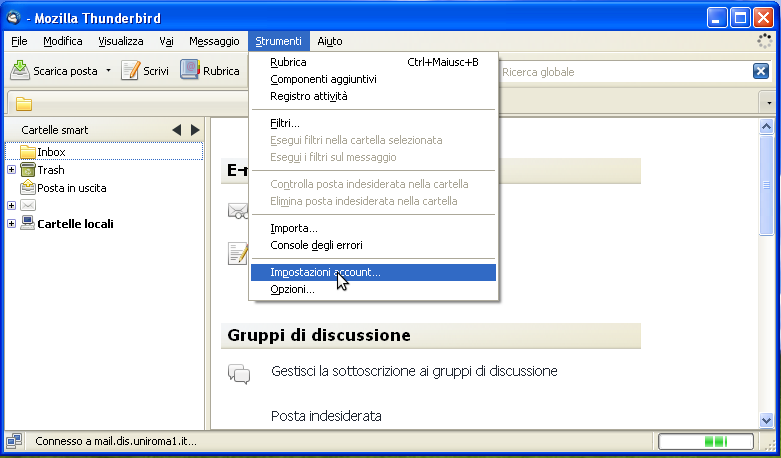Click the Scrivi compose icon
Viewport: 781px width, 458px height.
coord(130,71)
